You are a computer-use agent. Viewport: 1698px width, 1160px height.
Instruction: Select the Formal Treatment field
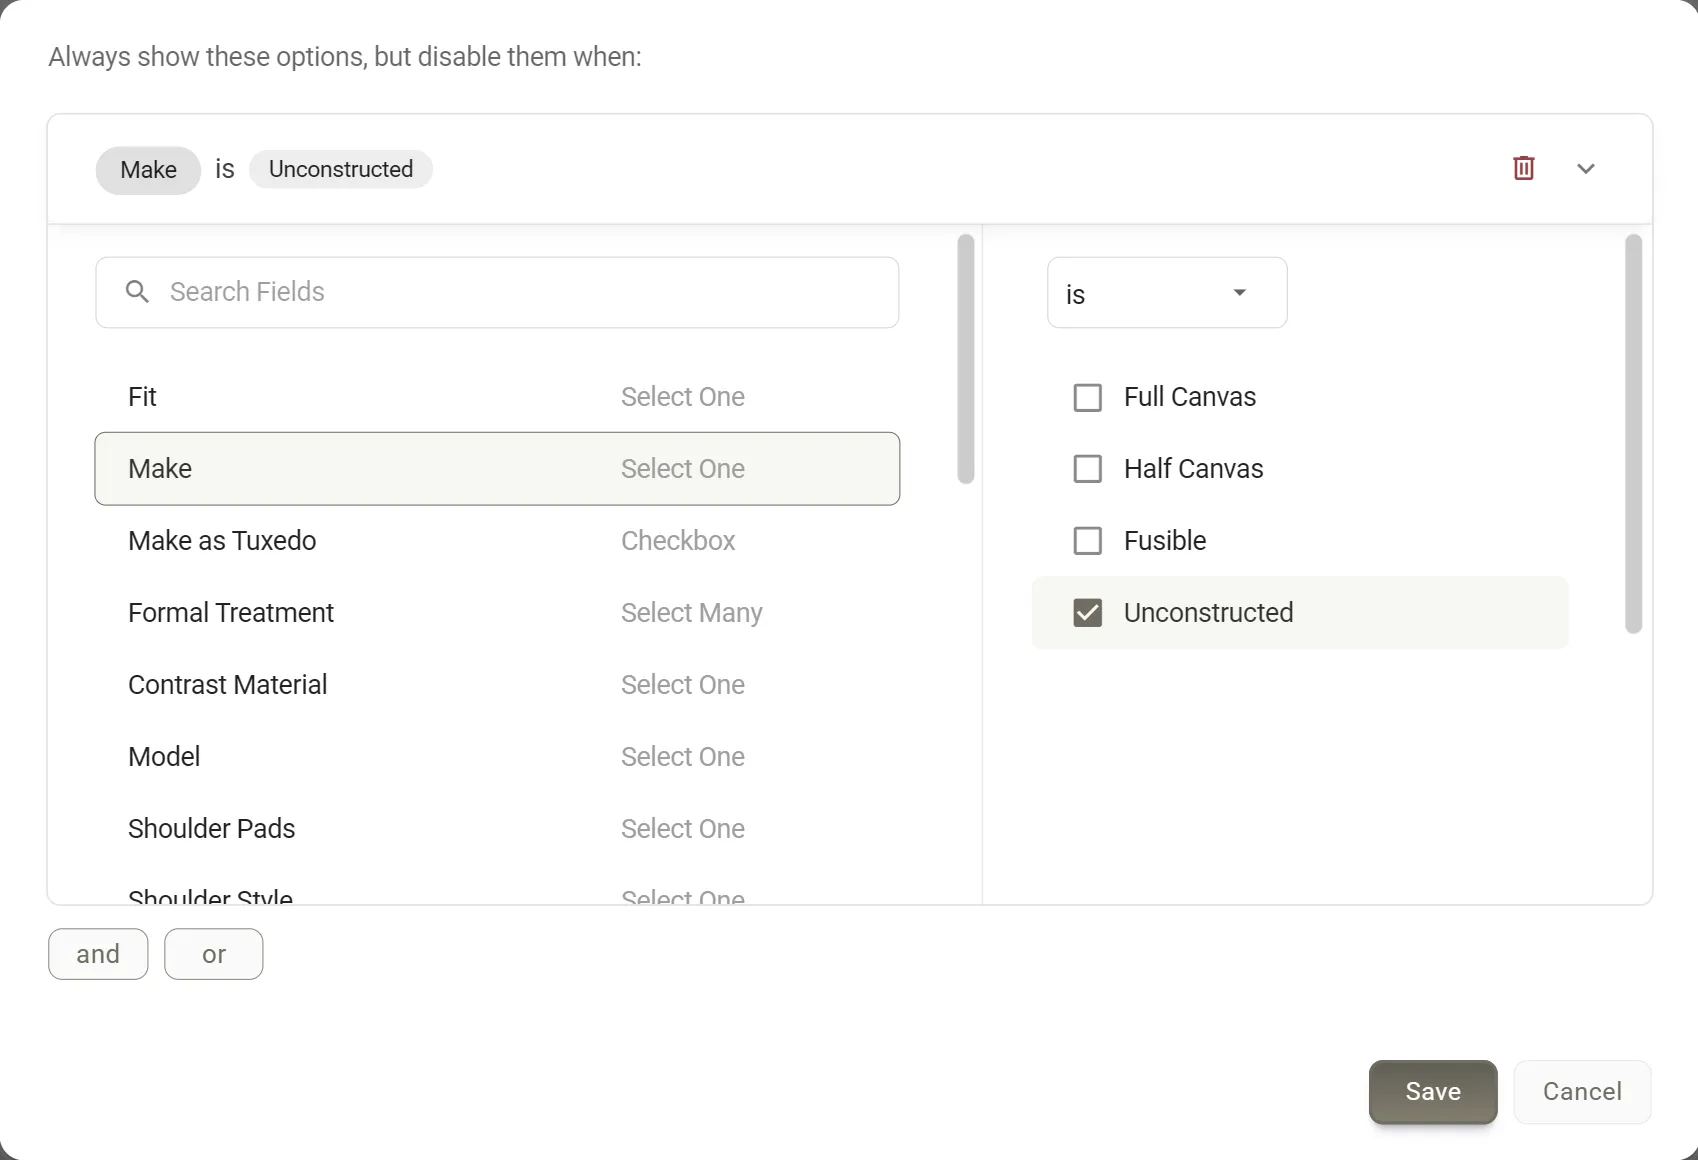tap(497, 613)
